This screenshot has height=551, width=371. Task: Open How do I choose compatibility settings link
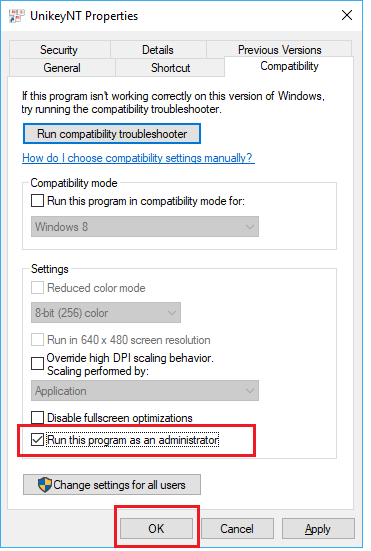138,158
